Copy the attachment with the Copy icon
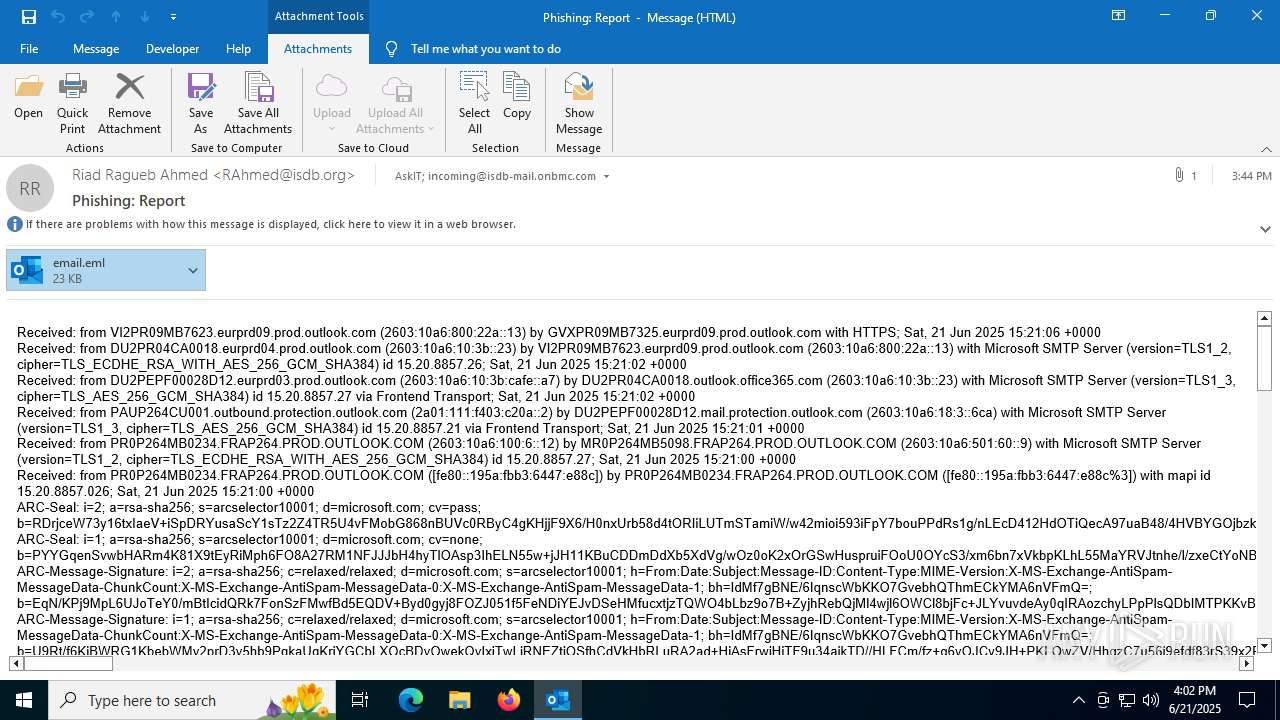 [517, 97]
